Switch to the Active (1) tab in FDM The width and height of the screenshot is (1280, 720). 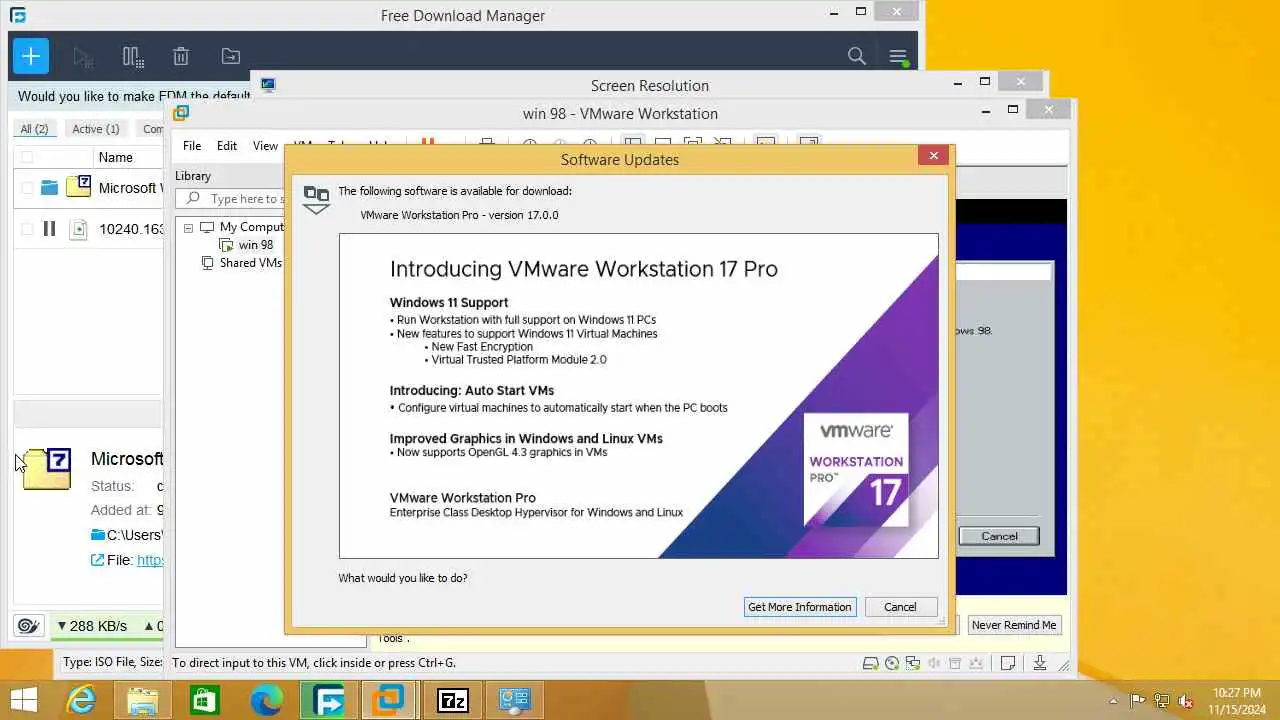(x=96, y=129)
